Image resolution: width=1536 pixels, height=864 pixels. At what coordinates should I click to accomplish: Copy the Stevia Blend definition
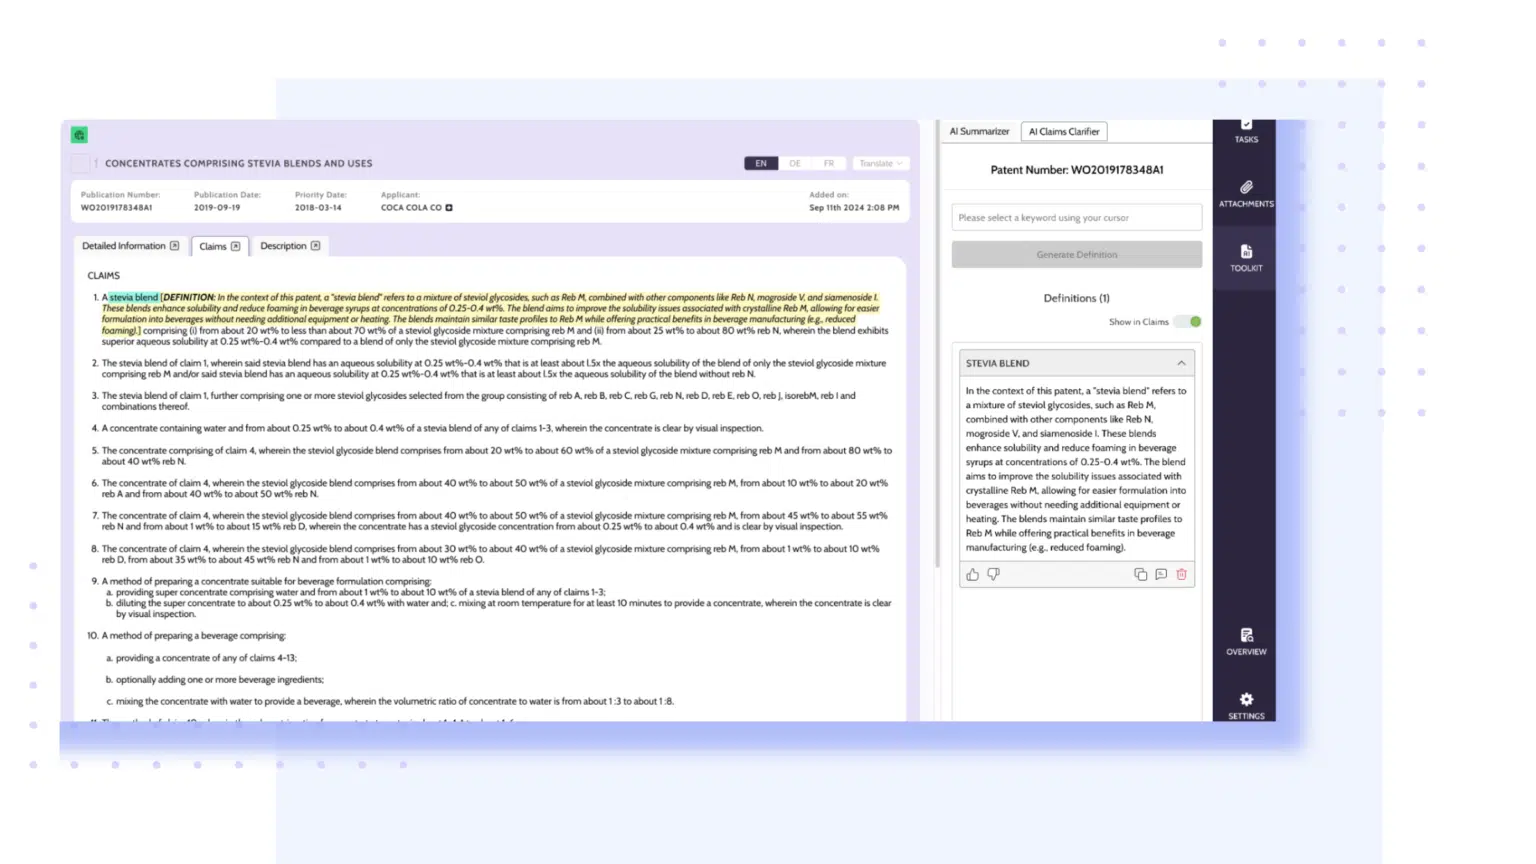click(x=1140, y=574)
